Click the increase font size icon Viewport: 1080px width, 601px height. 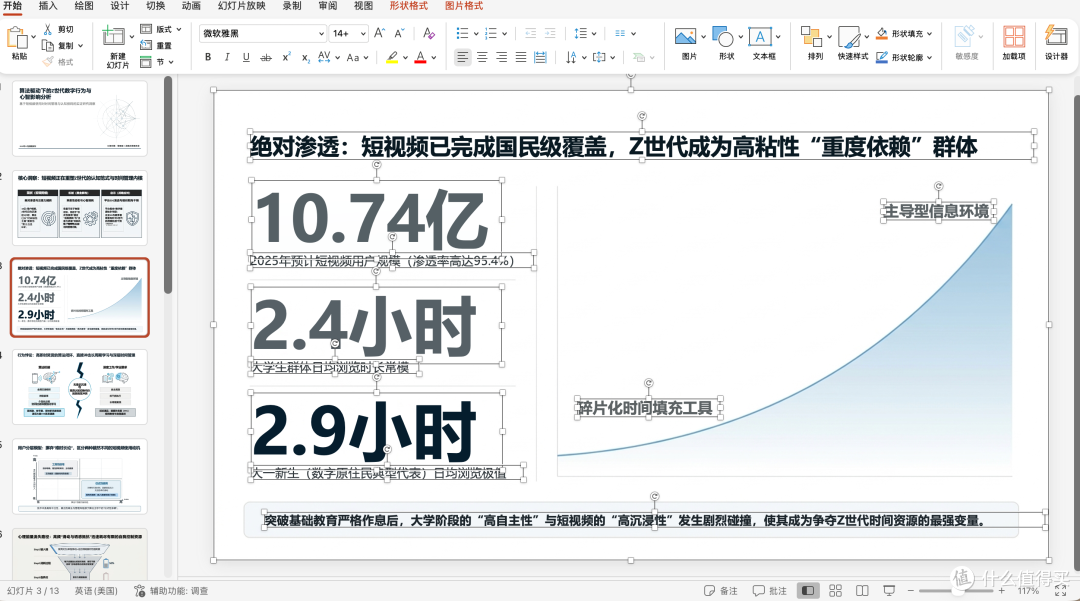click(380, 33)
